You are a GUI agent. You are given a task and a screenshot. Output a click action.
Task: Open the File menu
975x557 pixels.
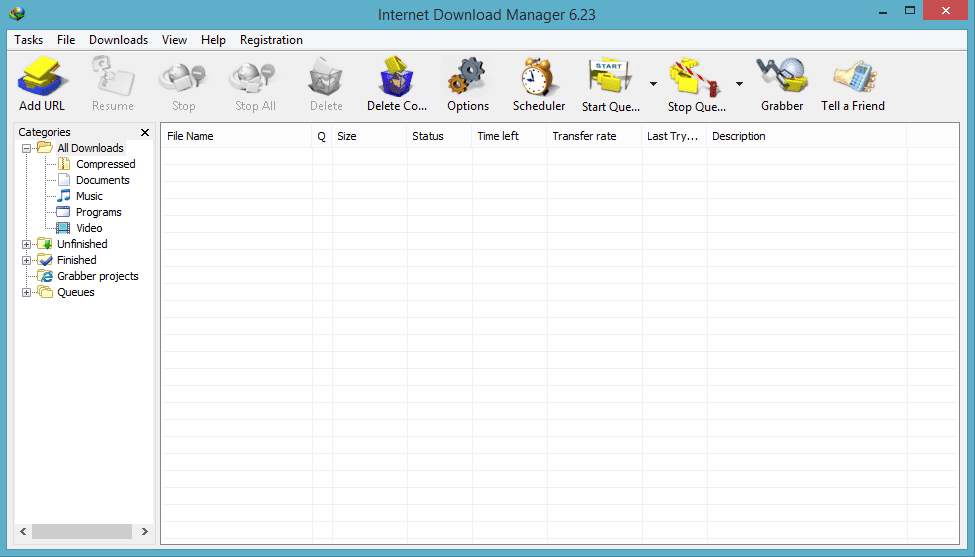tap(66, 40)
